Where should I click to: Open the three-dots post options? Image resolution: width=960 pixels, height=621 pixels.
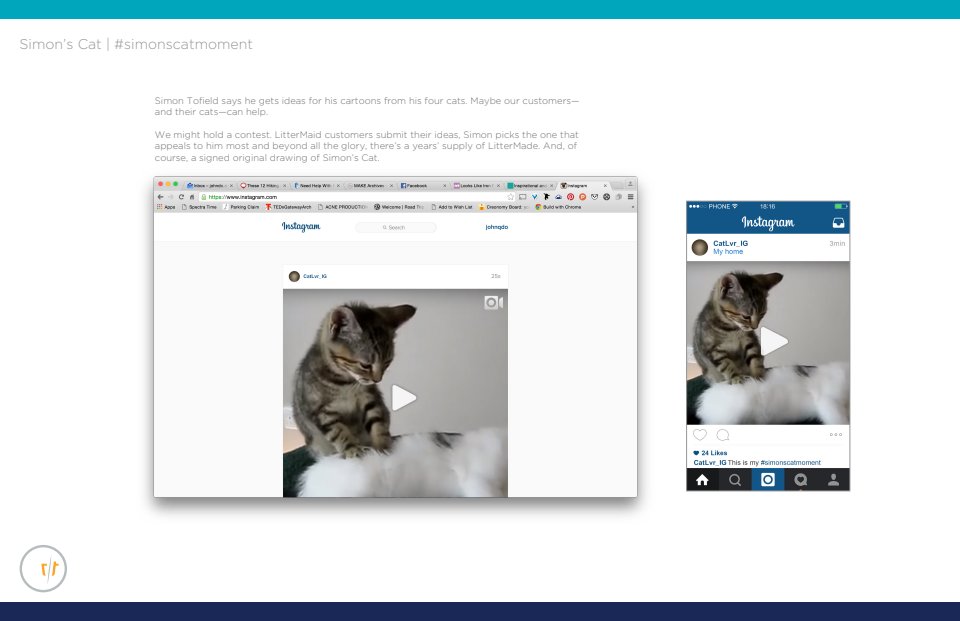click(836, 435)
